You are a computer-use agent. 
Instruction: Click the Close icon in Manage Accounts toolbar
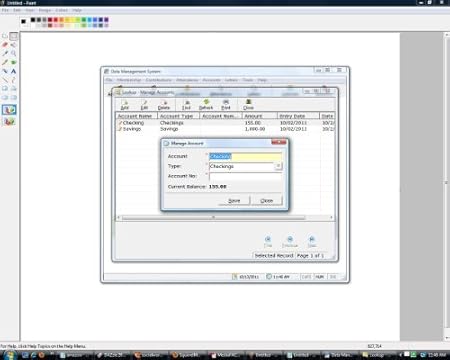(x=248, y=105)
